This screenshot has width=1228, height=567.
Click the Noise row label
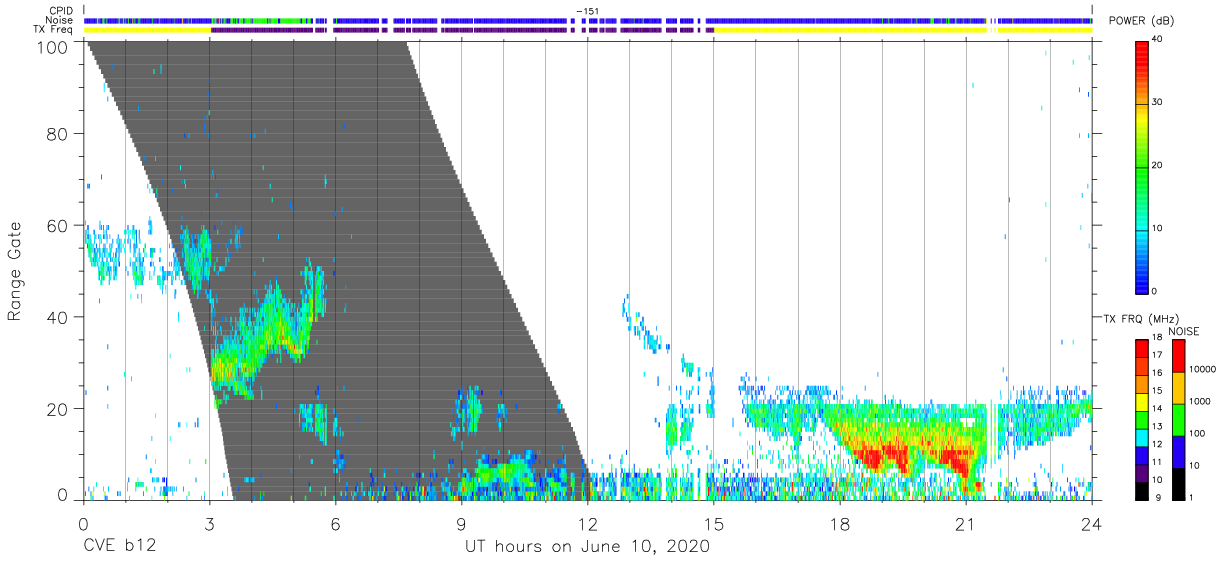tap(60, 20)
